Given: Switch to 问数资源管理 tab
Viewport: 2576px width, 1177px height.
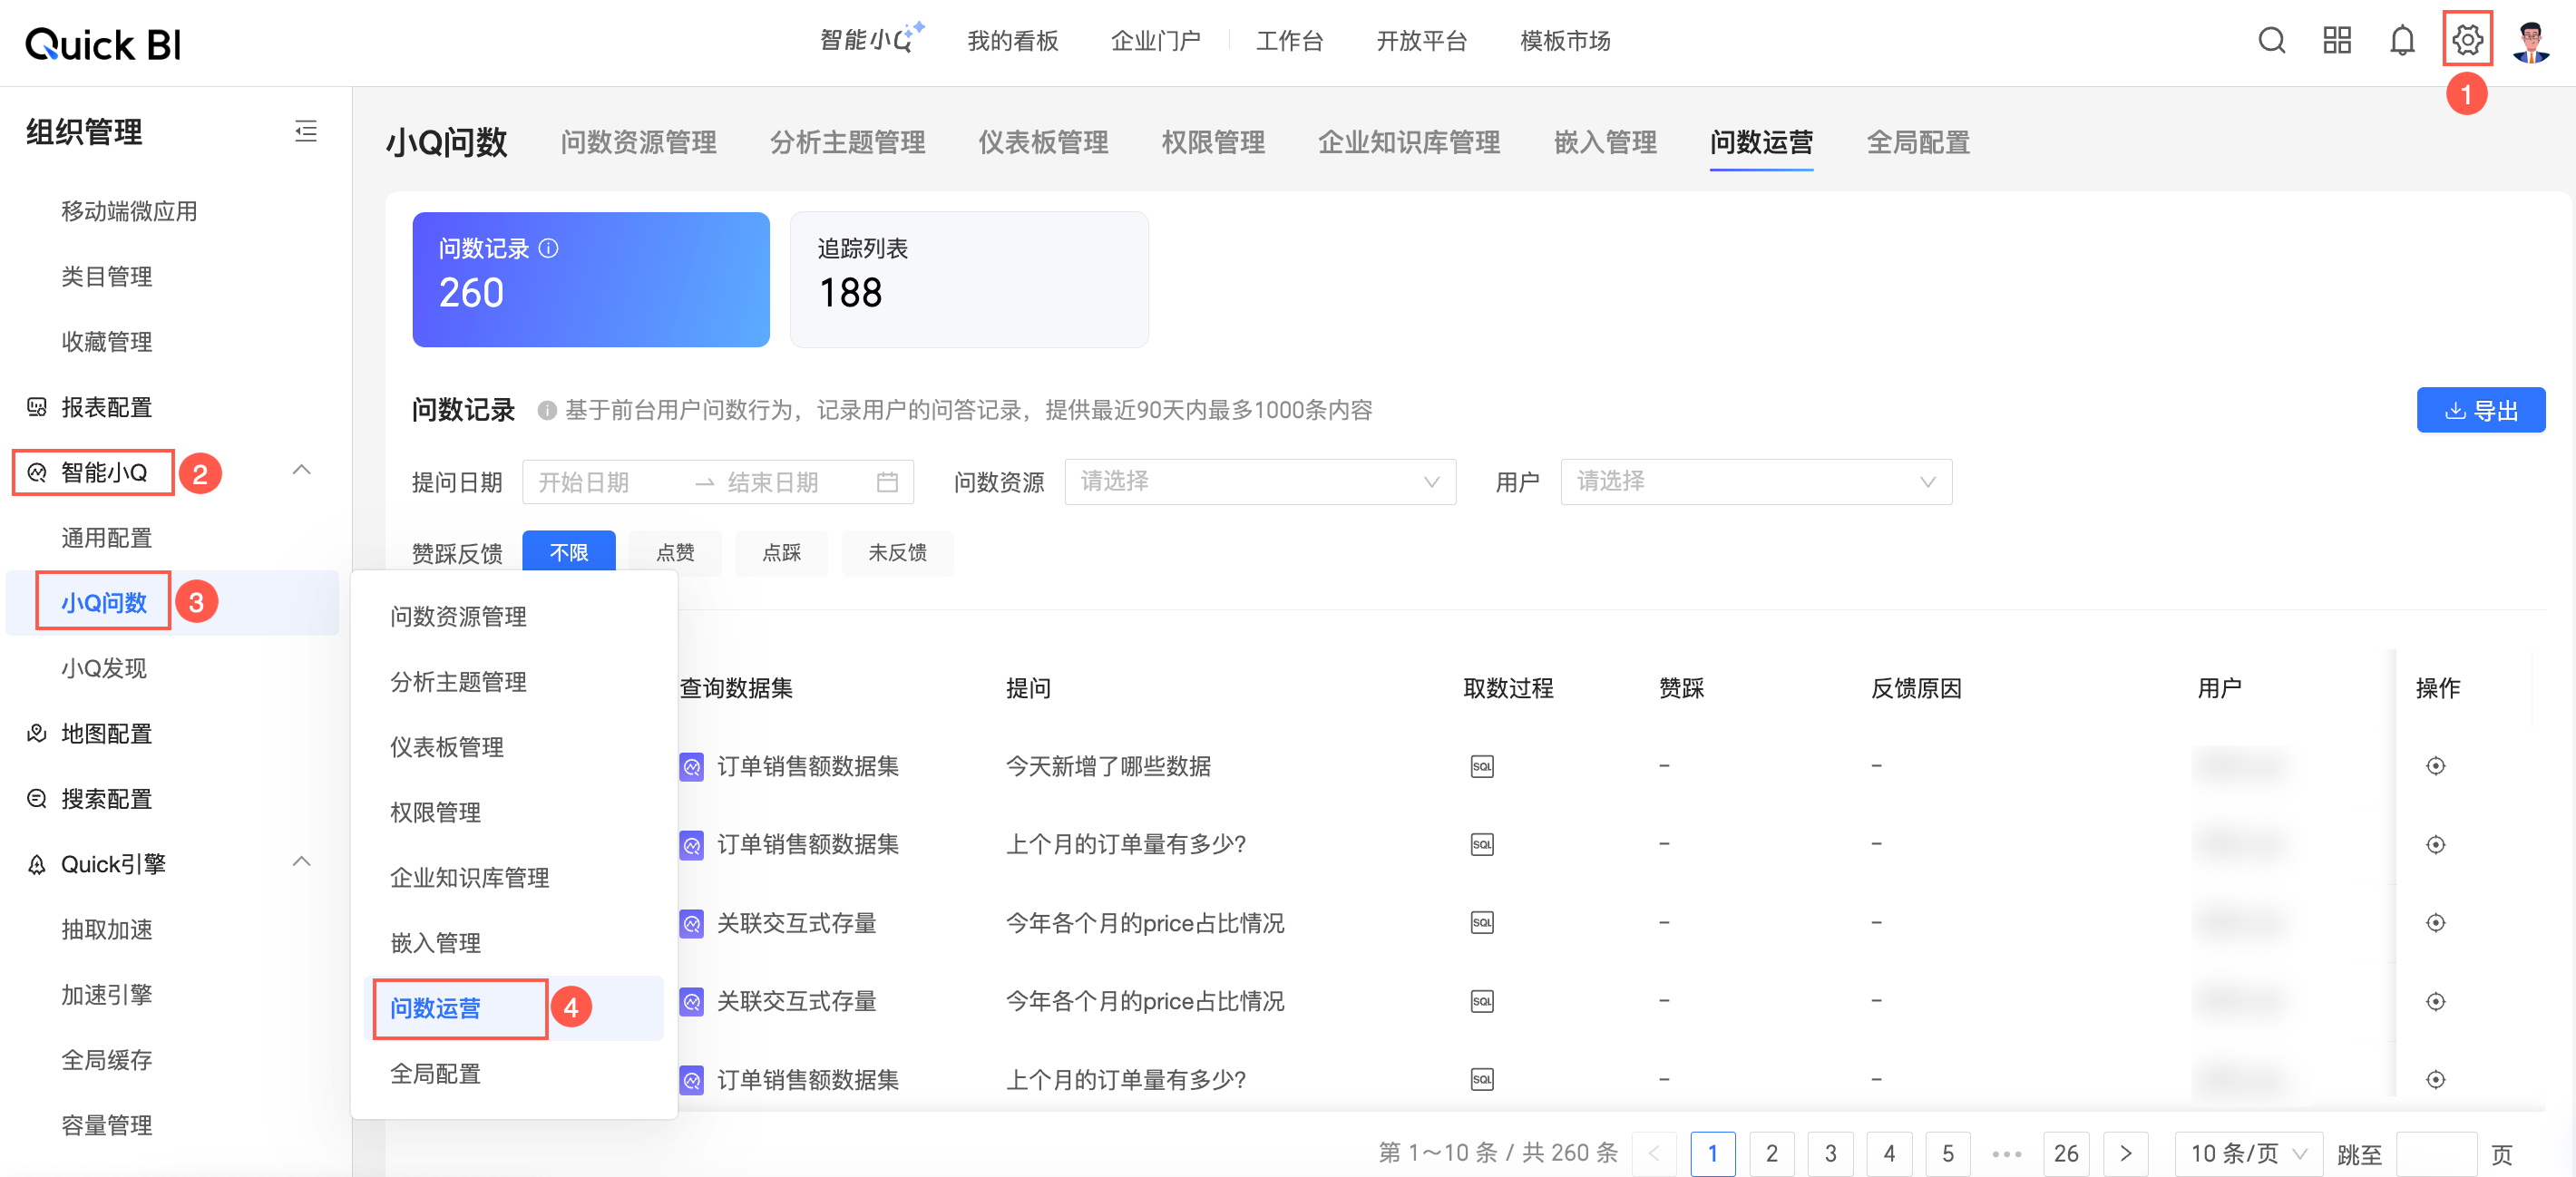Looking at the screenshot, I should point(638,143).
